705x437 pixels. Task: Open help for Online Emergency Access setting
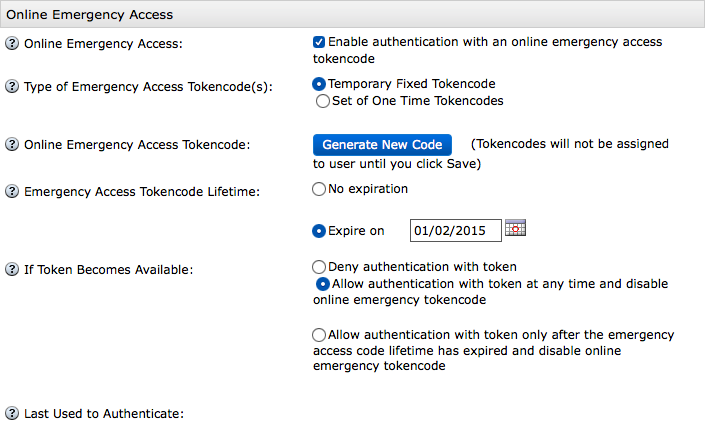12,44
